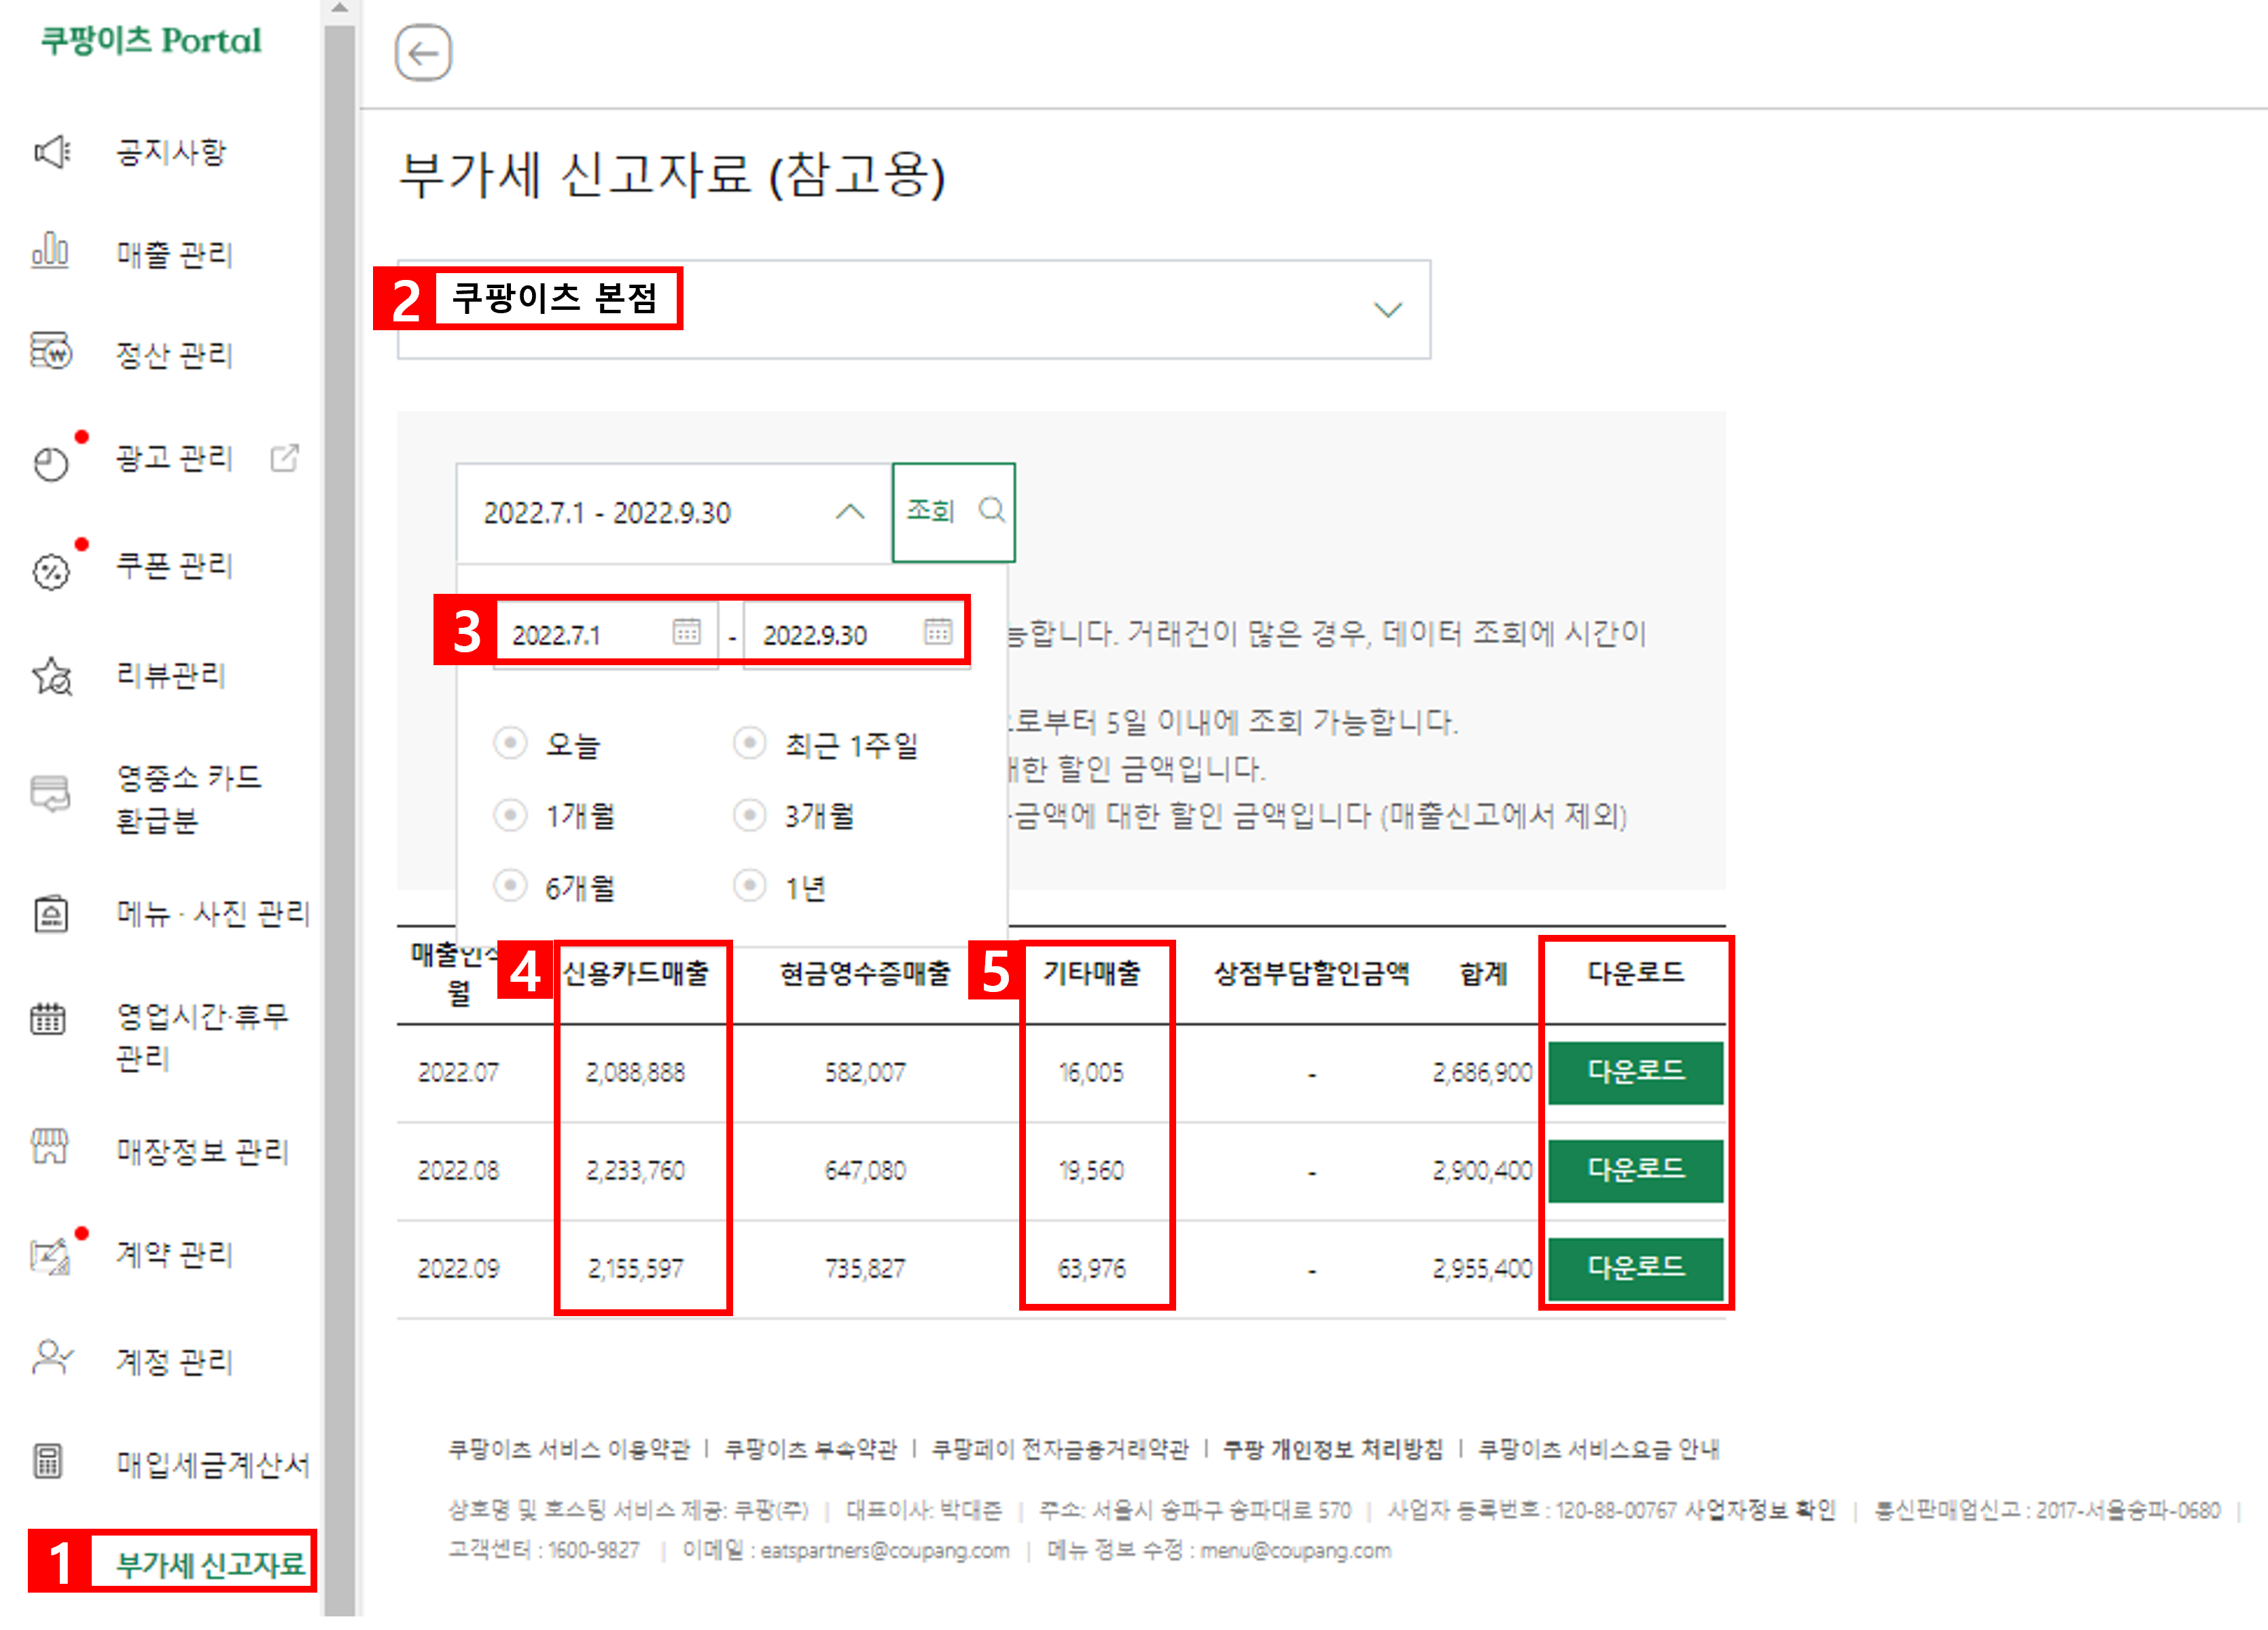2268x1630 pixels.
Task: Download the 2022.07 sales data
Action: click(x=1636, y=1073)
